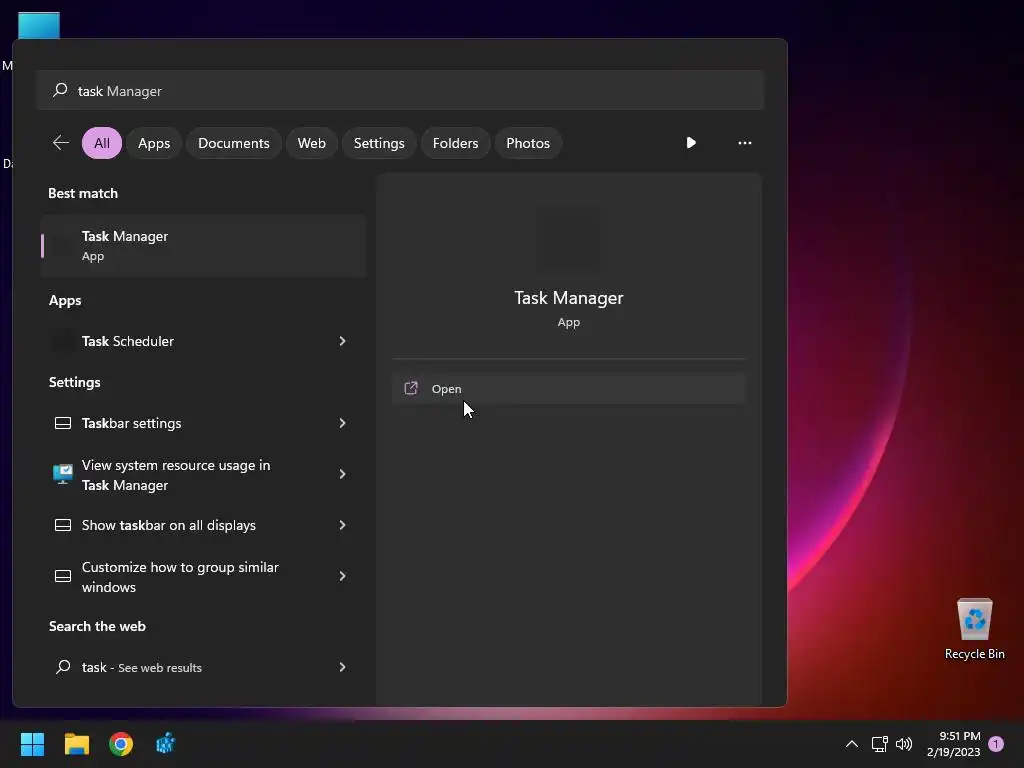
Task: Click the search magnifier icon in search box
Action: point(60,90)
